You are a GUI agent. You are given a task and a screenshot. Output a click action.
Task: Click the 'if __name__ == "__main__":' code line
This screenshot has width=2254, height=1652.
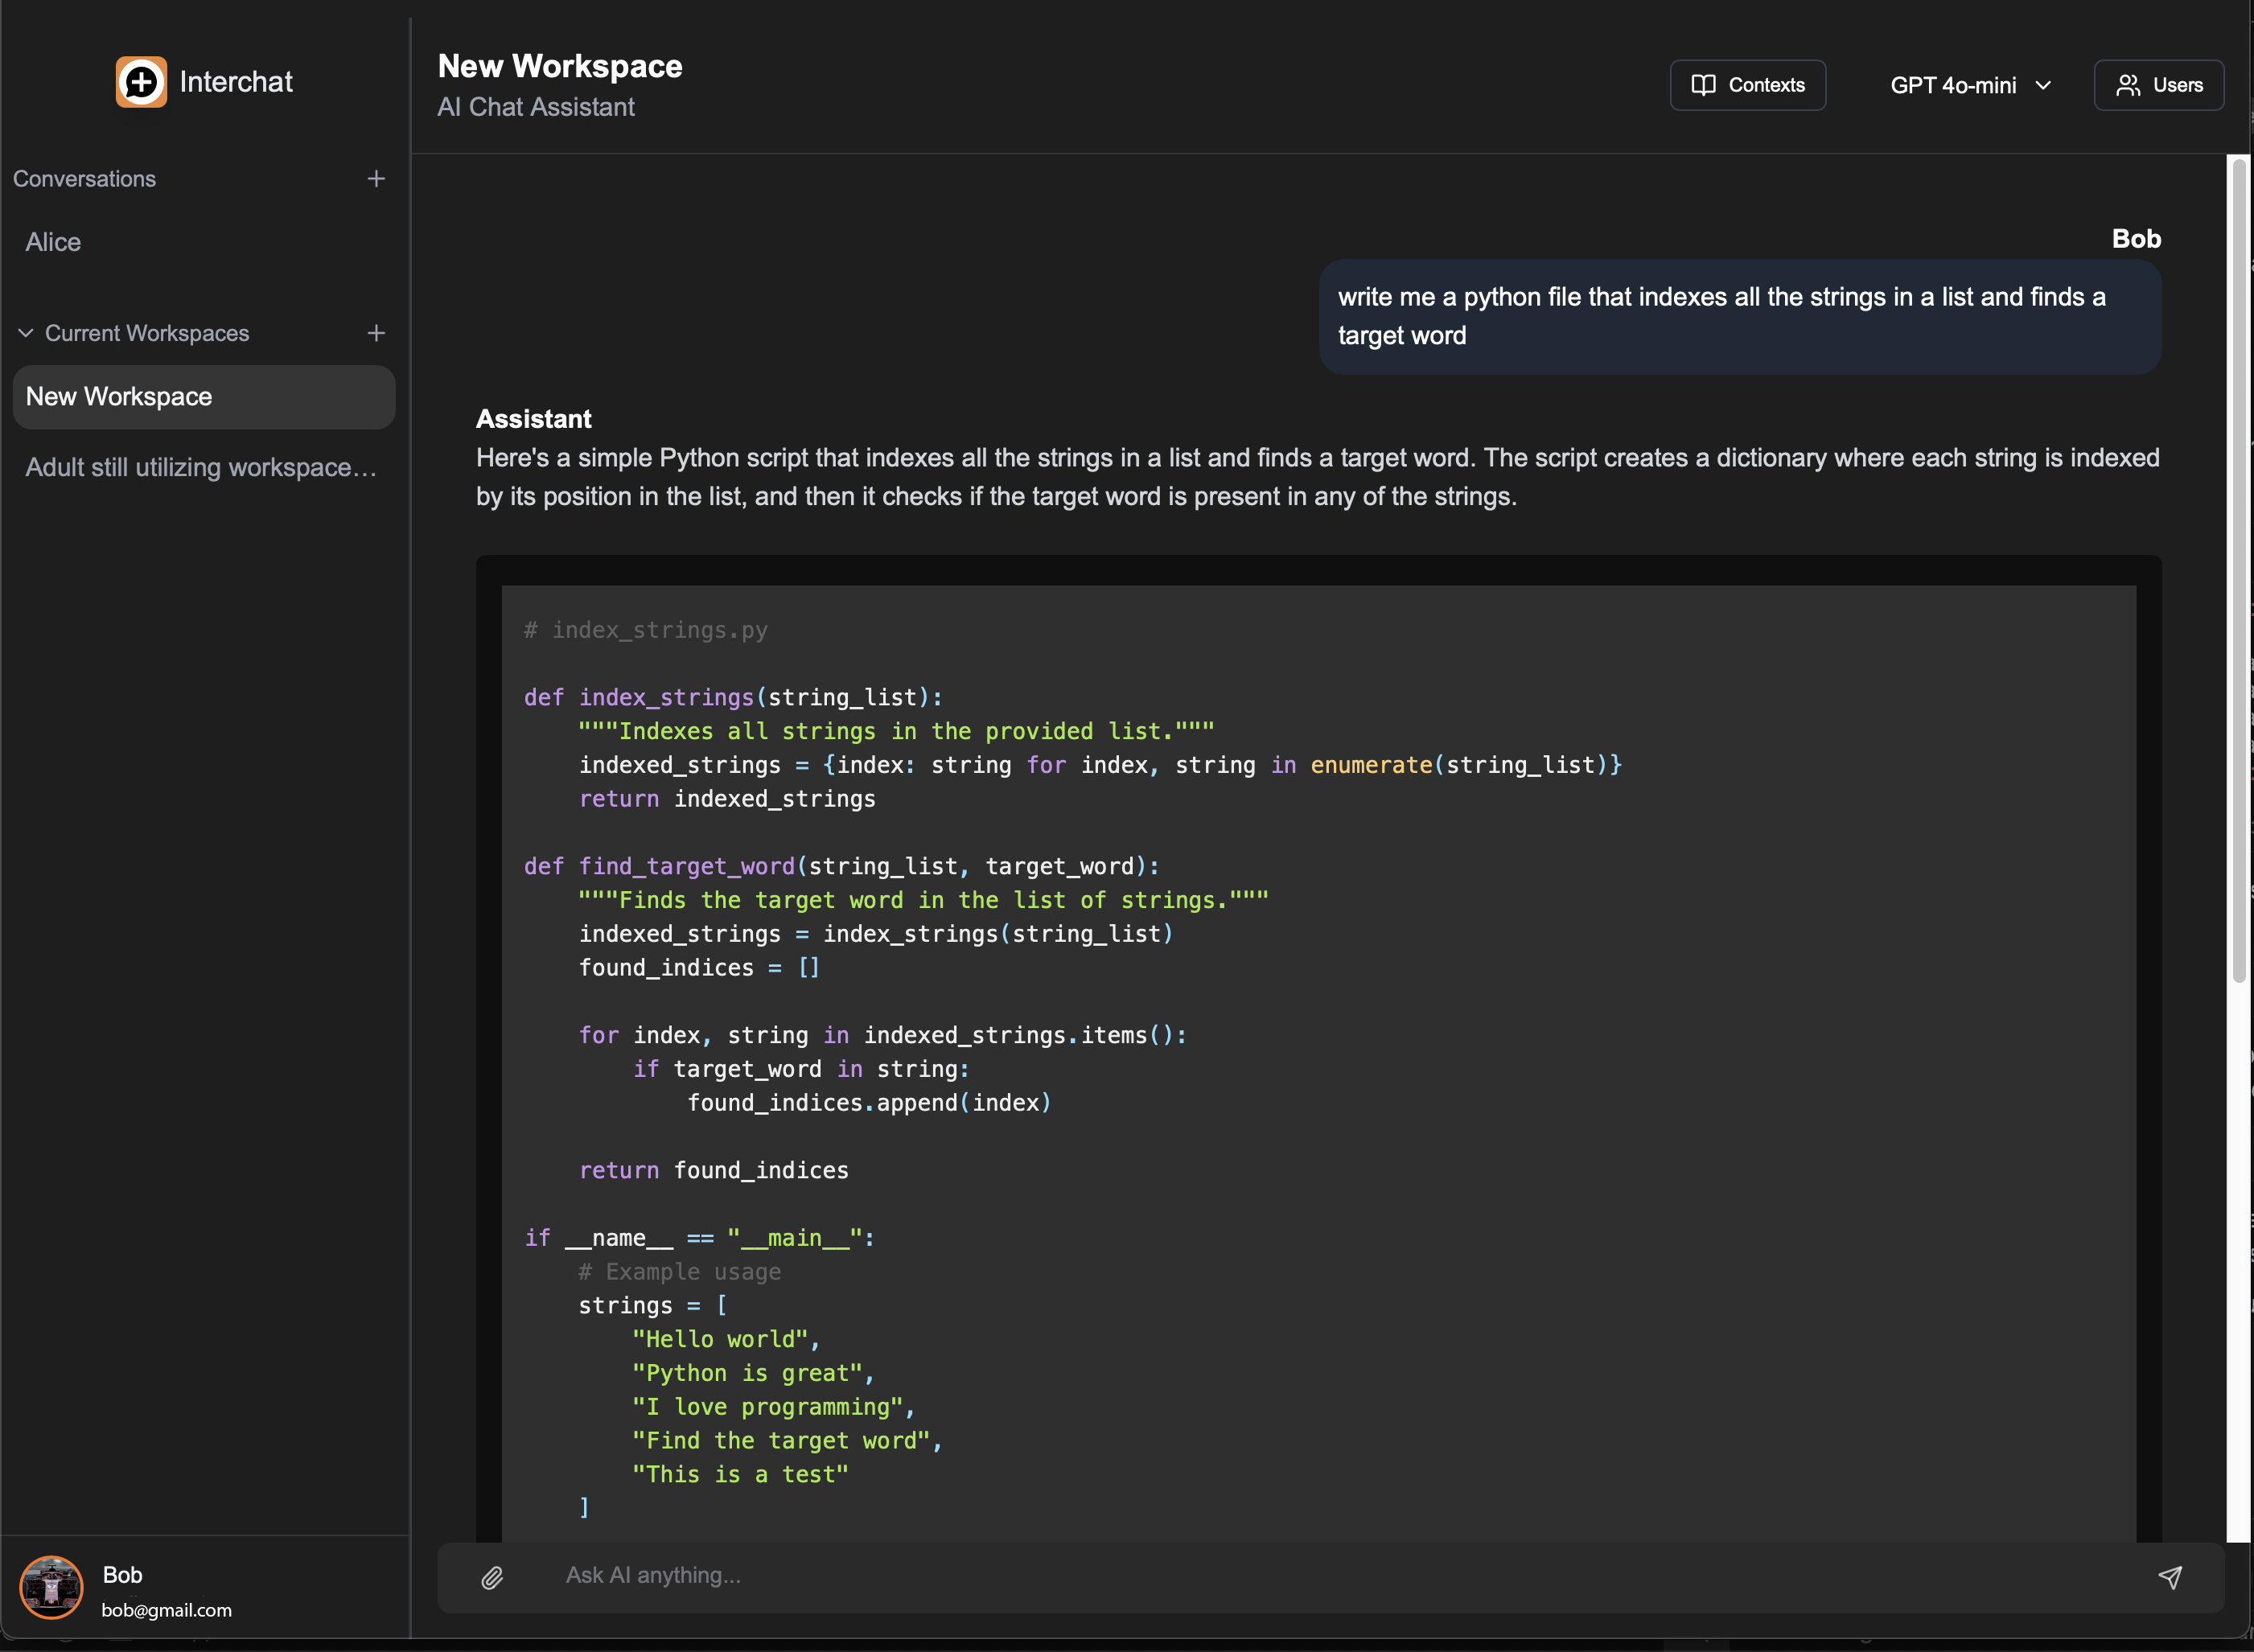pos(700,1238)
